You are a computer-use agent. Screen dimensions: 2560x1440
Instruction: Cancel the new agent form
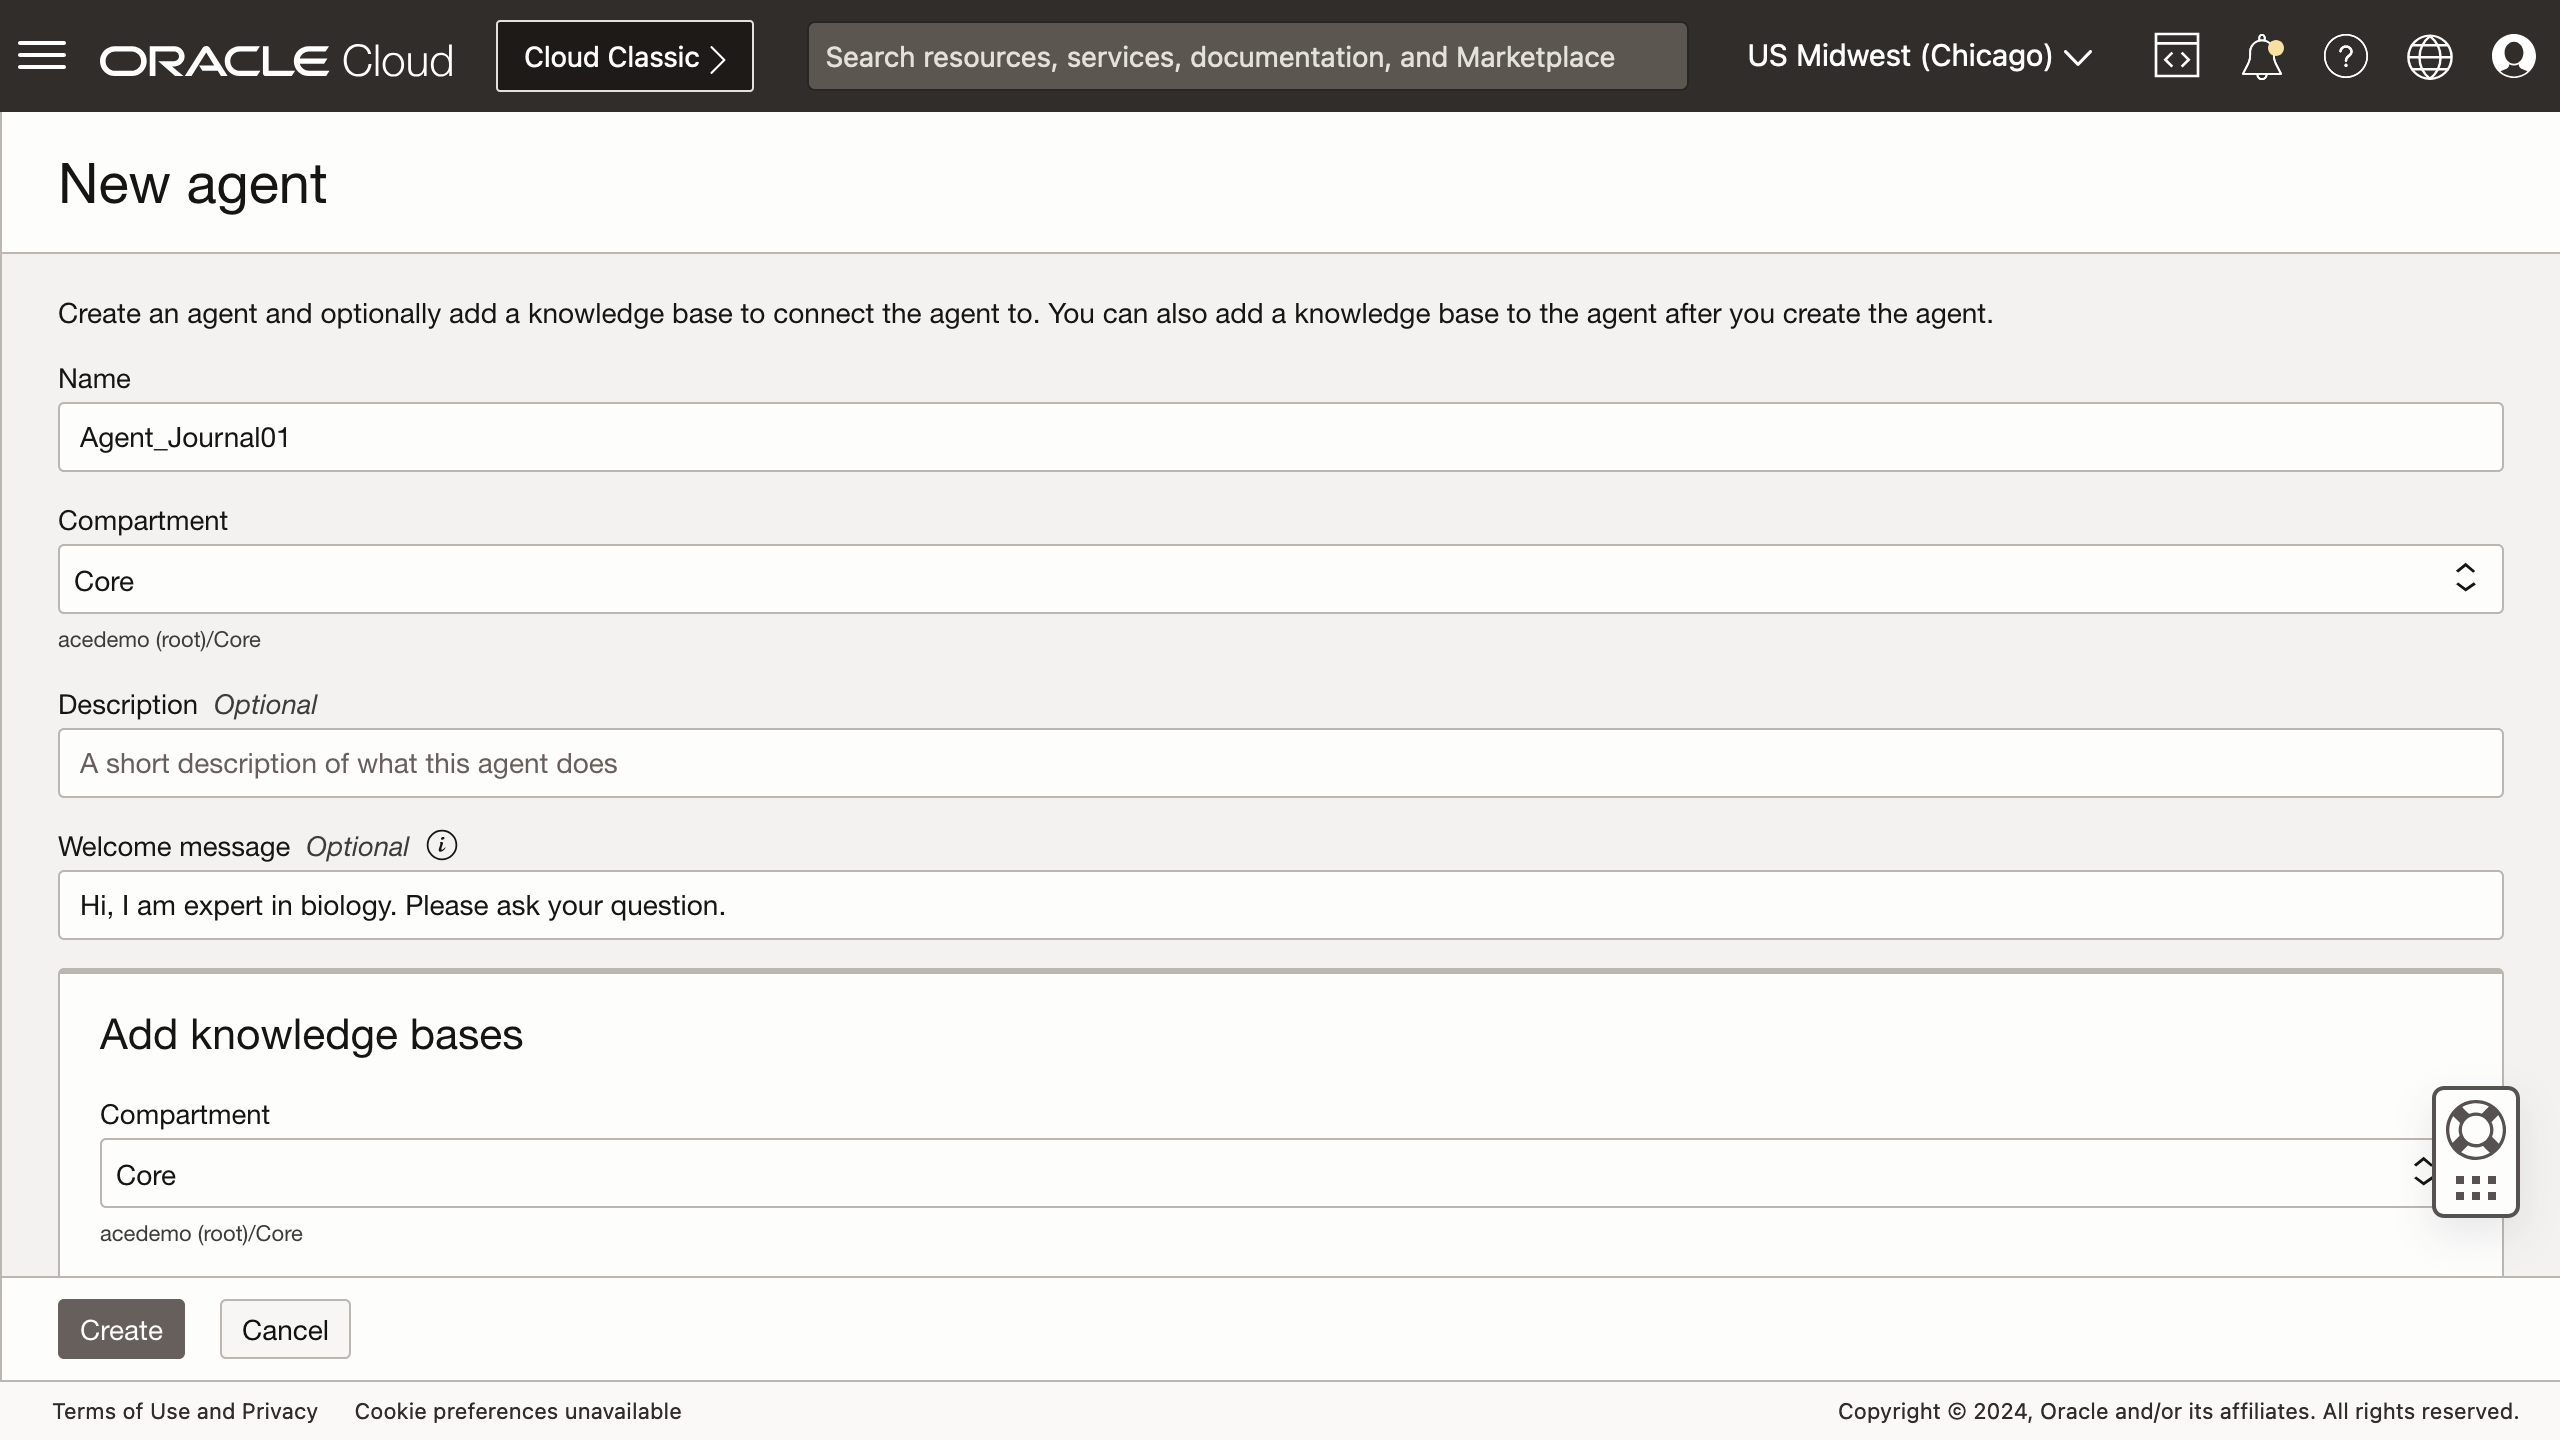click(x=285, y=1329)
